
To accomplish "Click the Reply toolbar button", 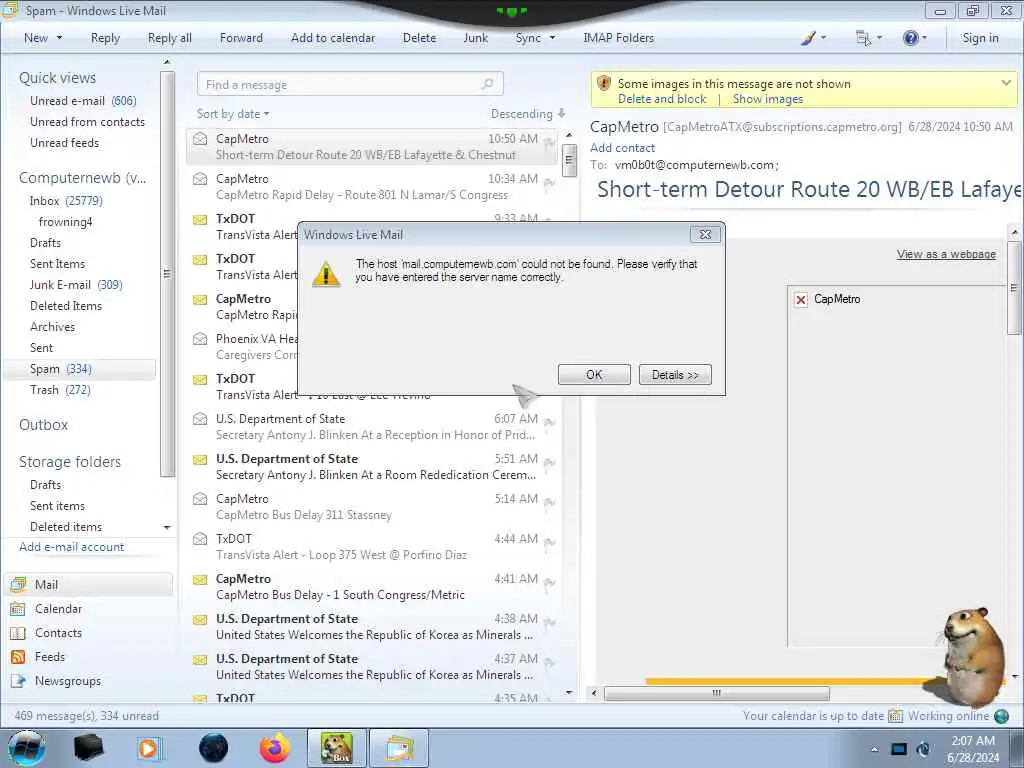I will (105, 38).
